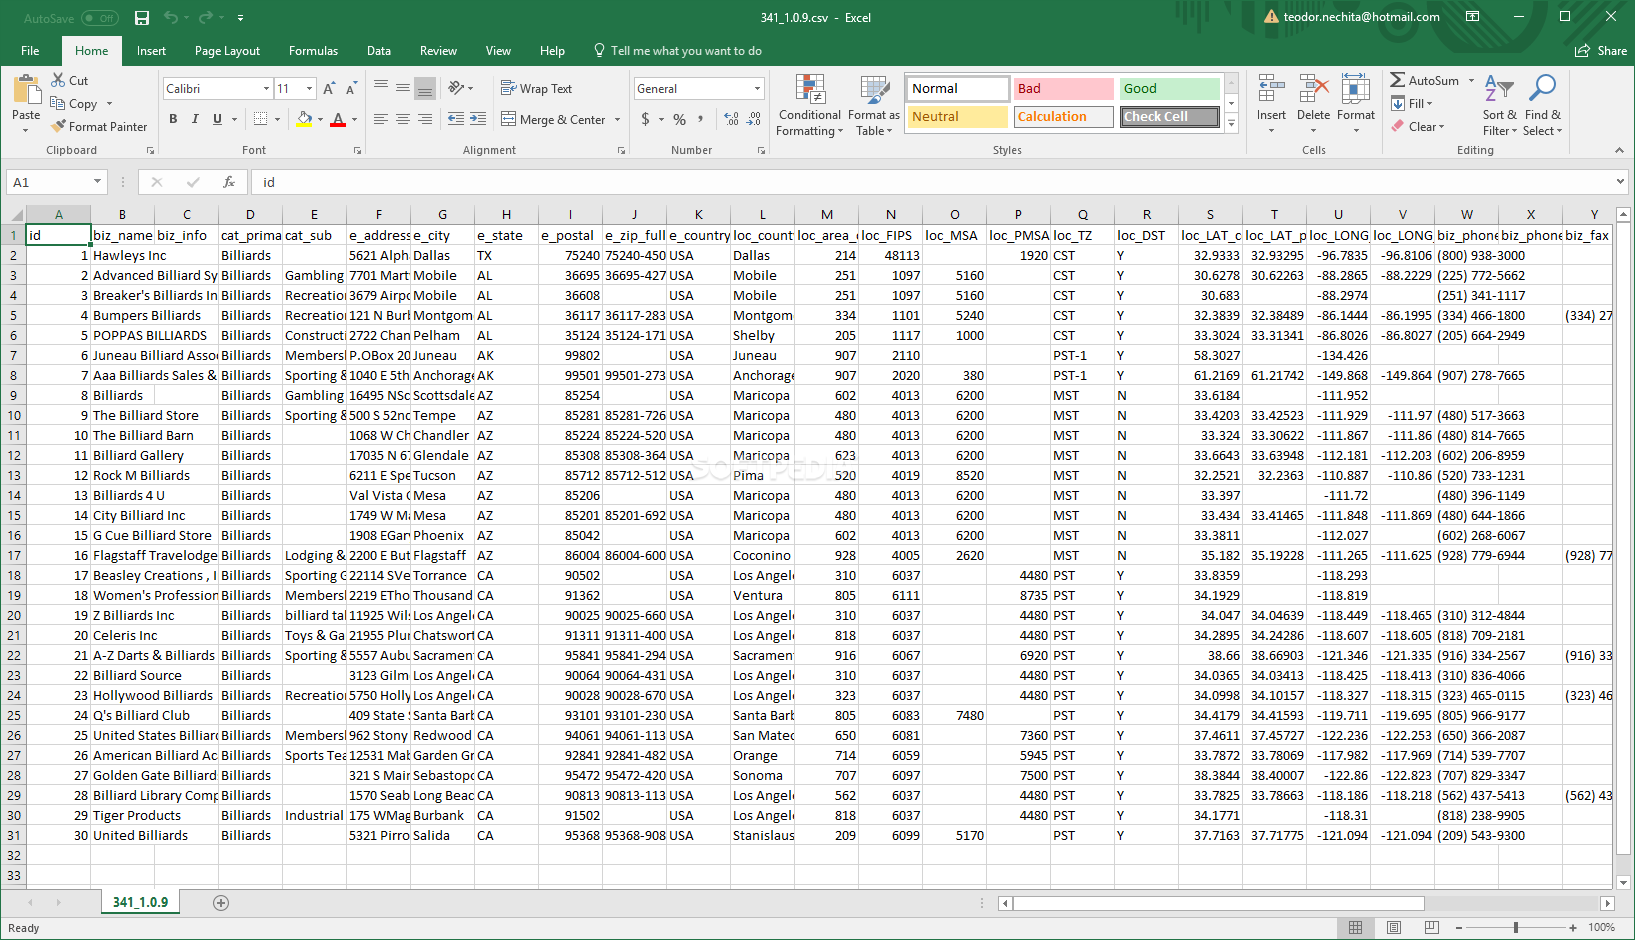The height and width of the screenshot is (940, 1635).
Task: Apply the Neutral cell style
Action: [957, 117]
